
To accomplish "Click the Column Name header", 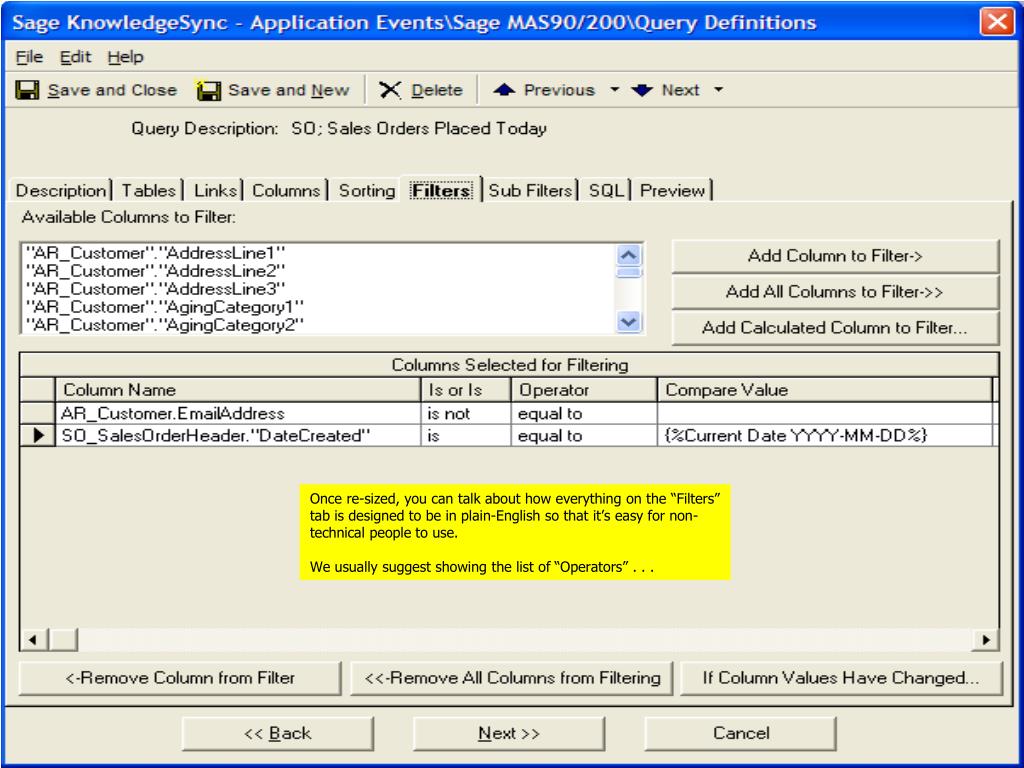I will (238, 390).
